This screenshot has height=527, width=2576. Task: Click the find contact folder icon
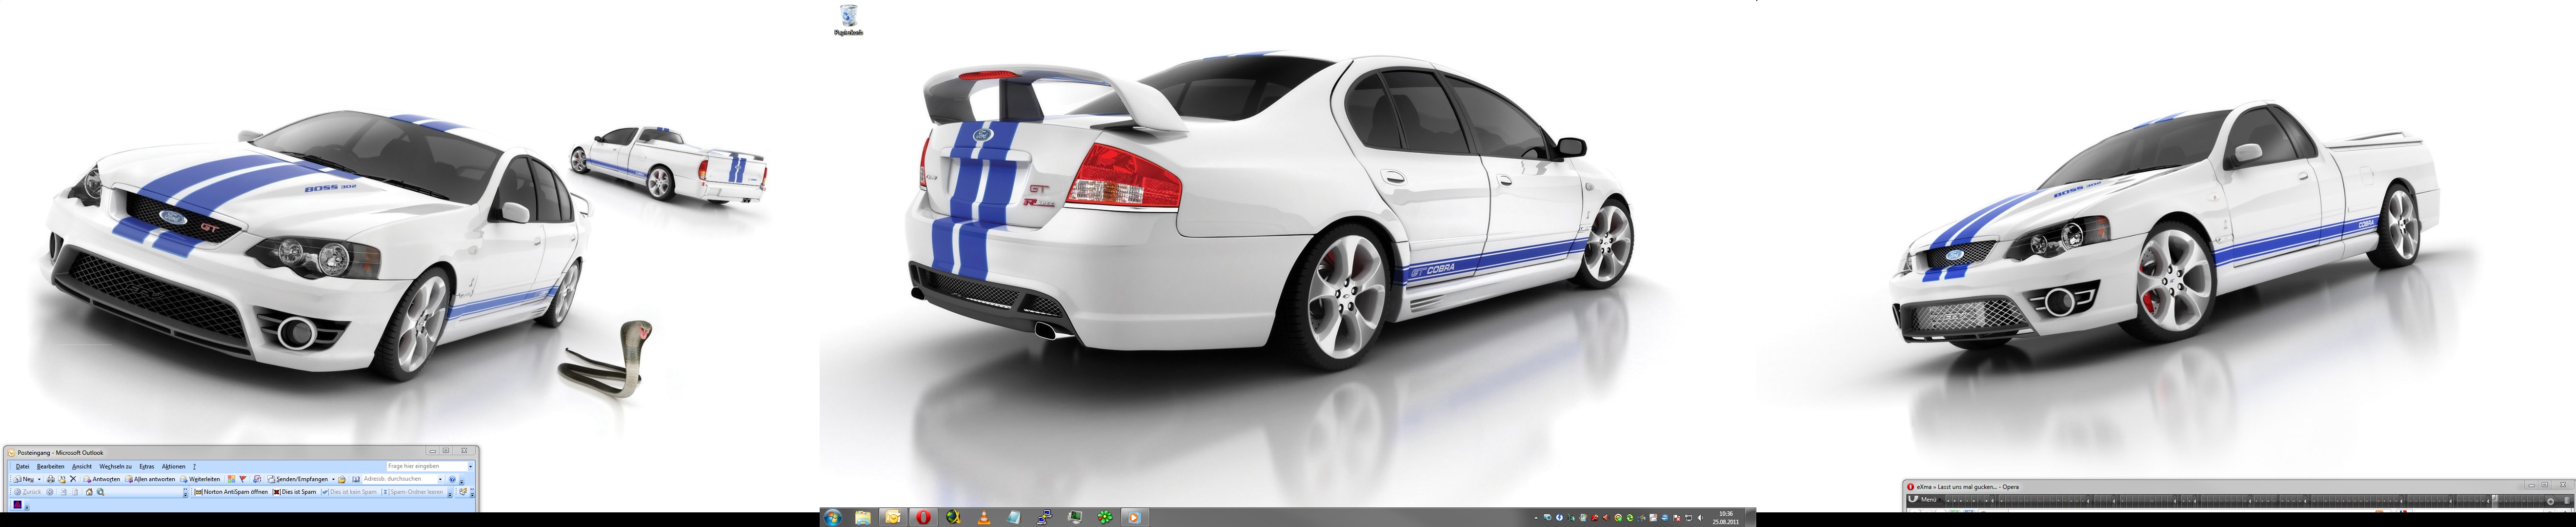point(342,480)
